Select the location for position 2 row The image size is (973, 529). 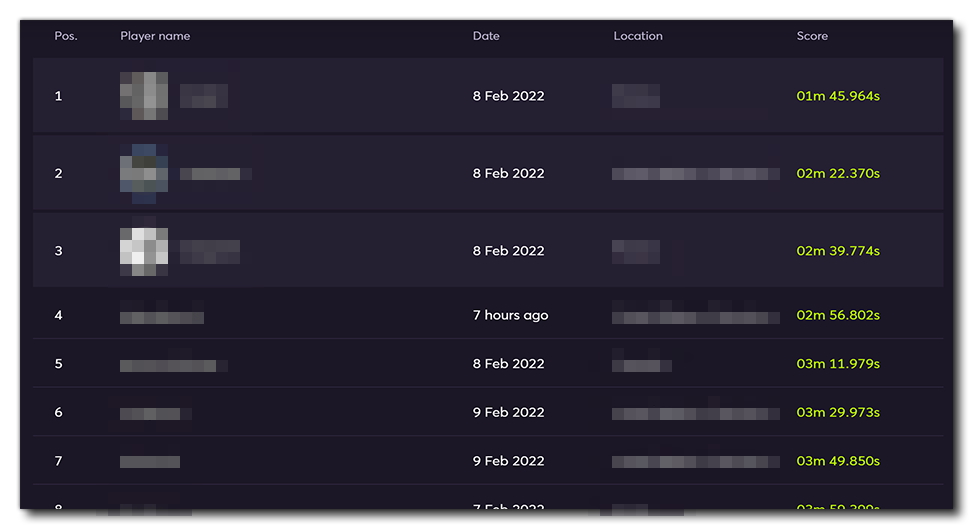(x=696, y=174)
